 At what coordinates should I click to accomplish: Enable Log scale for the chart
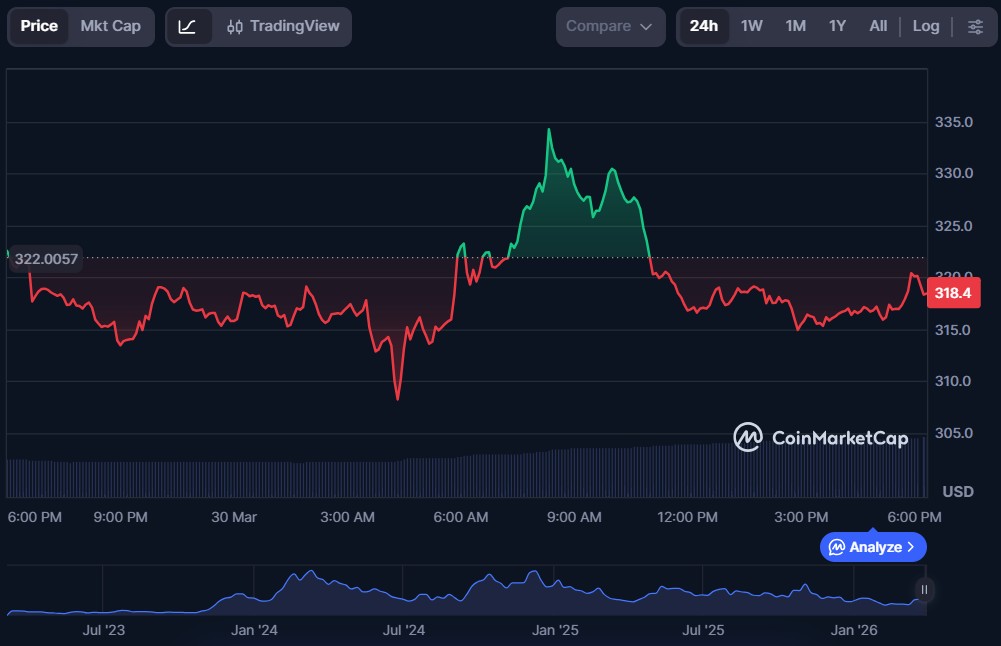pos(925,26)
